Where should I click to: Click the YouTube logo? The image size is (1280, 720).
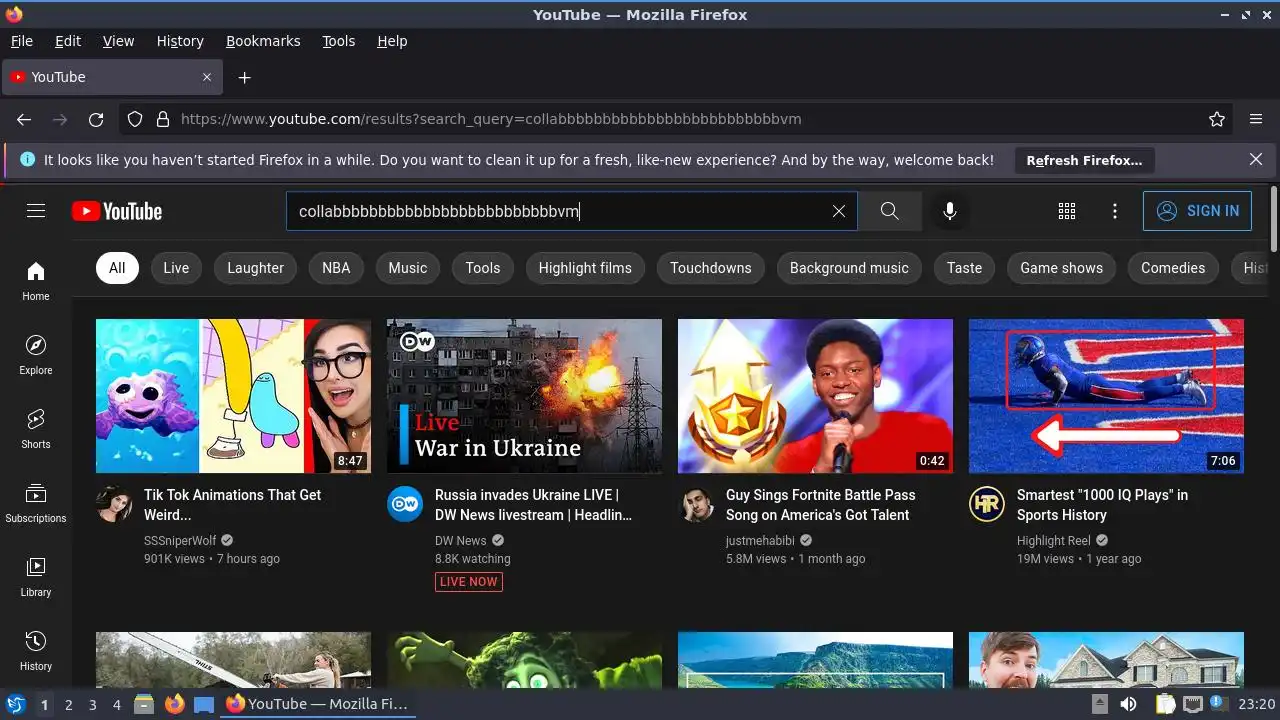pyautogui.click(x=117, y=211)
